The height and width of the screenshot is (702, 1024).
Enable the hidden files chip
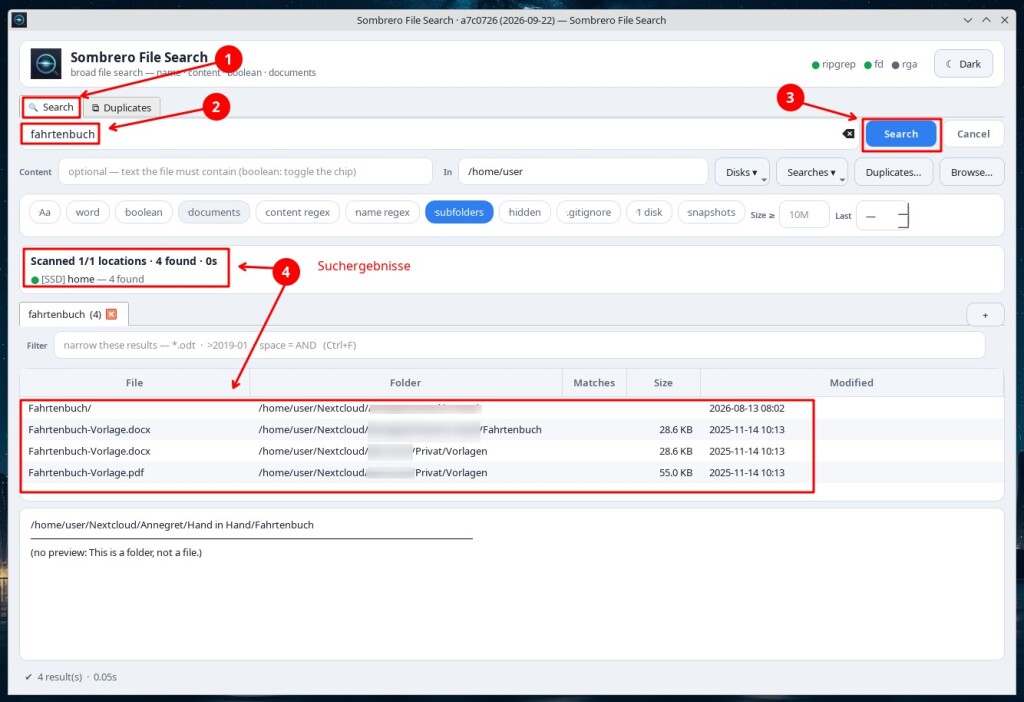coord(524,212)
